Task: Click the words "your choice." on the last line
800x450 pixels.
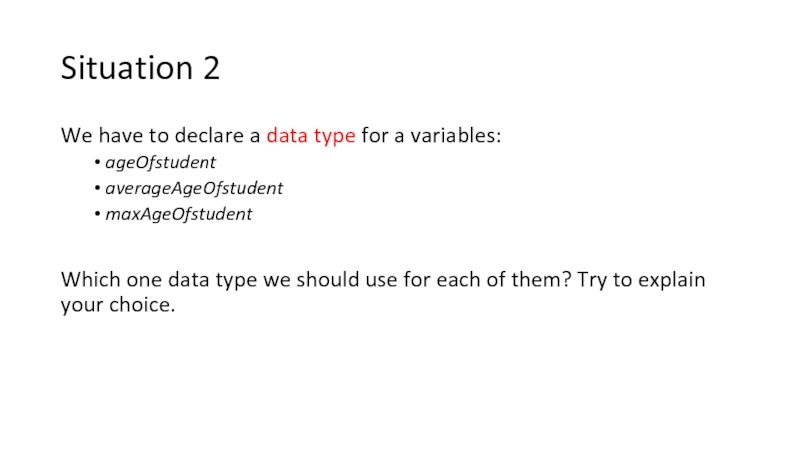Action: click(118, 305)
